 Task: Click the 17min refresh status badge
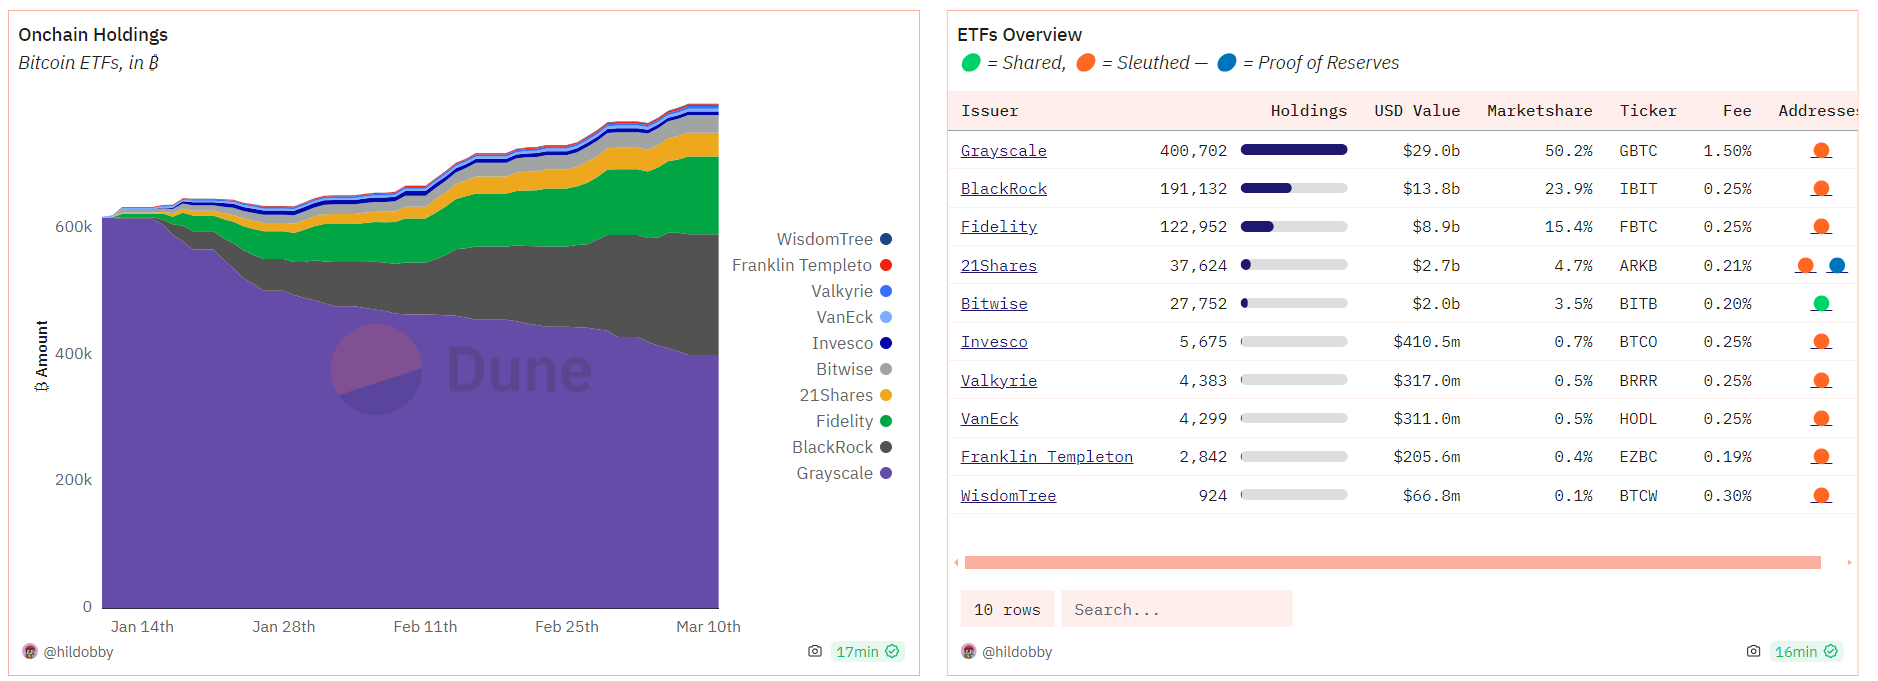pyautogui.click(x=867, y=651)
